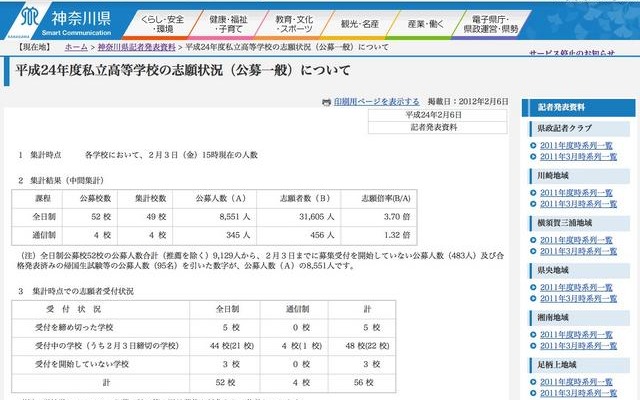Click the printer icon
This screenshot has width=640, height=400.
(x=326, y=102)
